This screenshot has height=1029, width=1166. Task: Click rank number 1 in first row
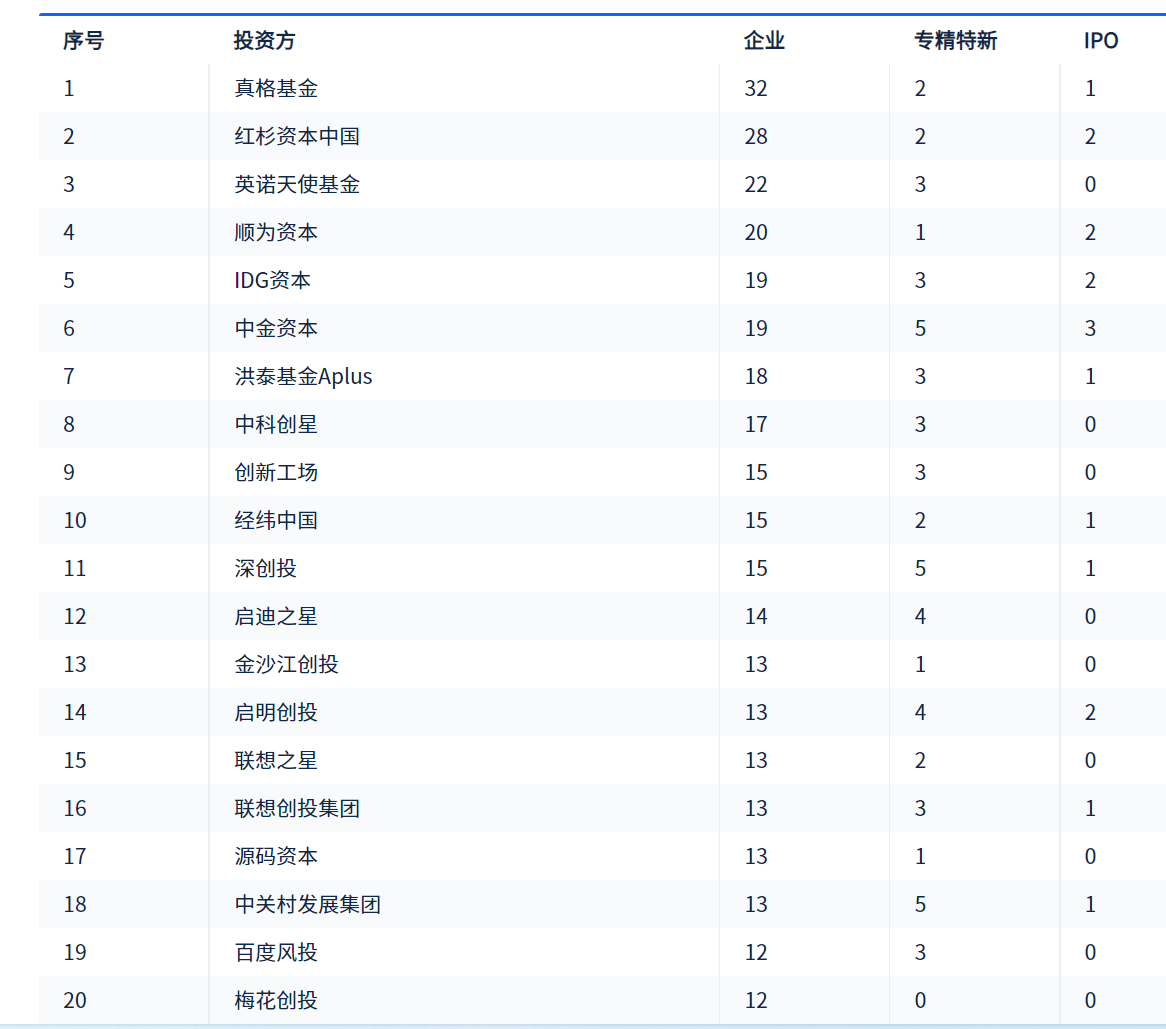tap(69, 88)
